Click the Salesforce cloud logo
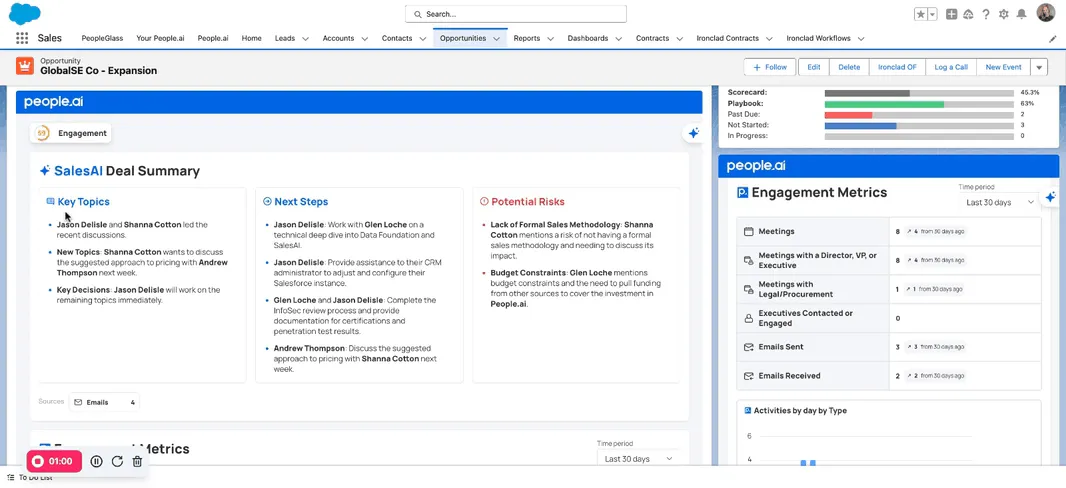The height and width of the screenshot is (488, 1066). click(x=25, y=14)
